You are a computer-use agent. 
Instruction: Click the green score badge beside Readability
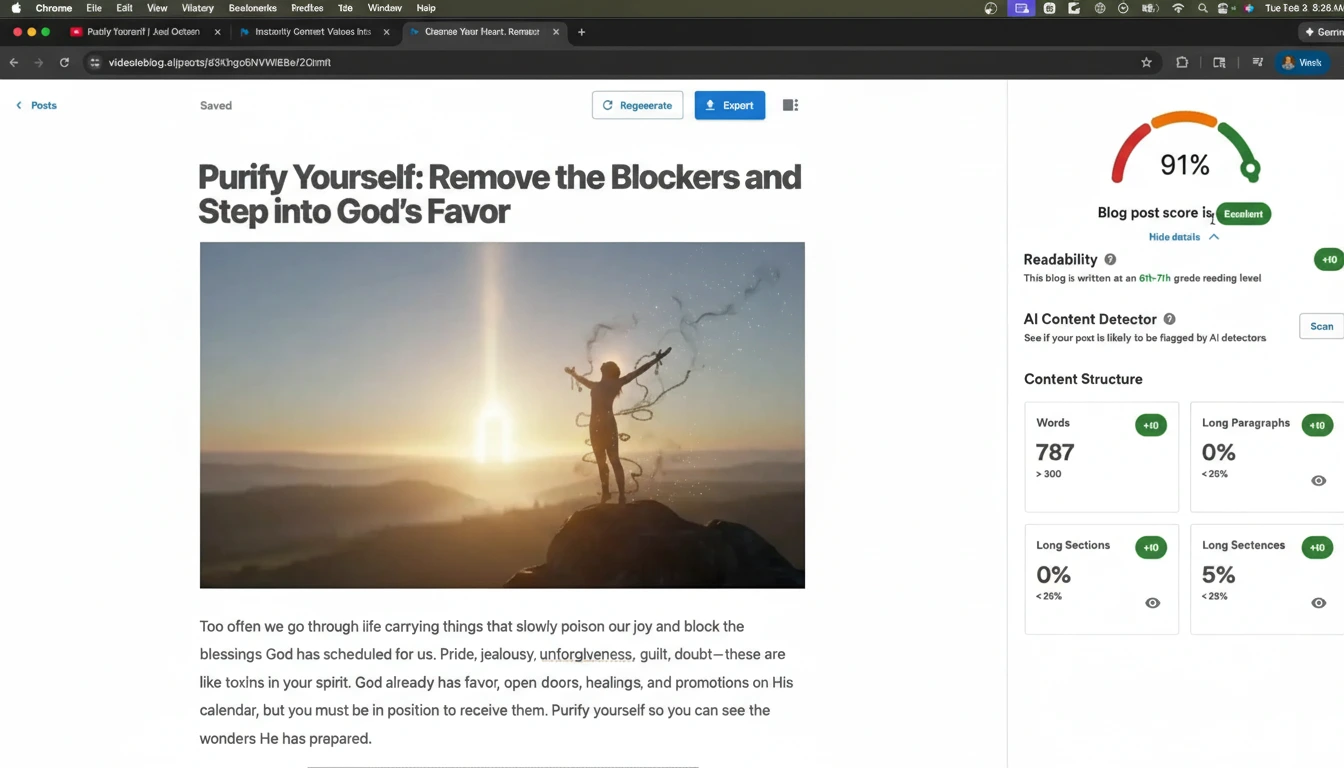pos(1329,260)
